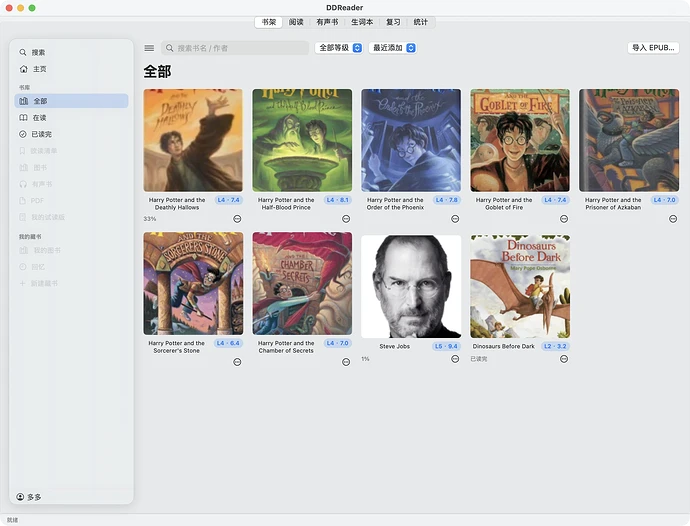This screenshot has height=526, width=690.
Task: Open the 在读 currently reading list
Action: pyautogui.click(x=71, y=118)
